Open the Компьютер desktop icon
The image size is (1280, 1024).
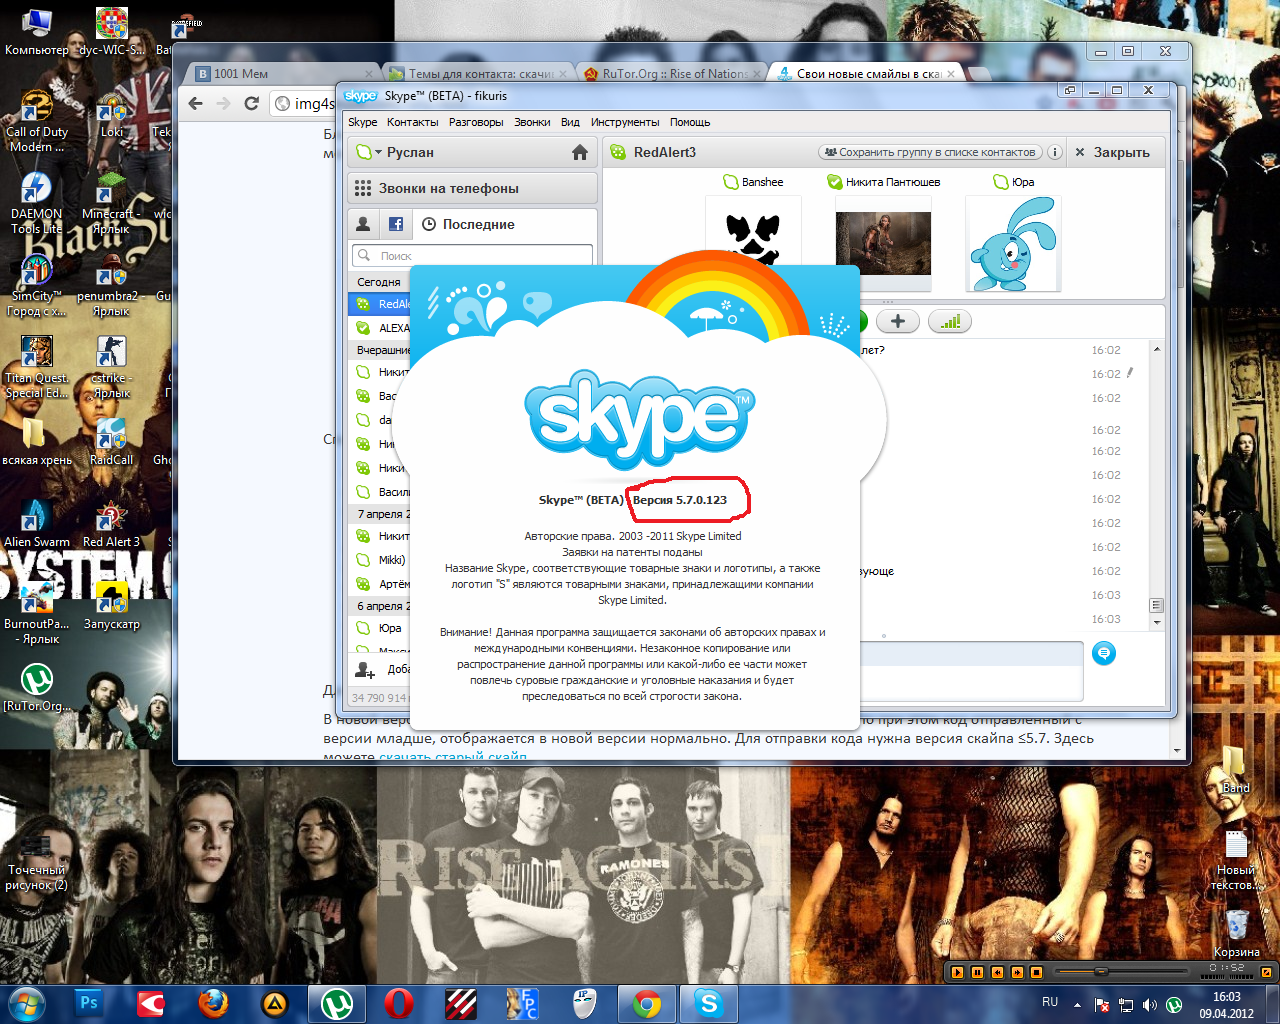click(37, 32)
